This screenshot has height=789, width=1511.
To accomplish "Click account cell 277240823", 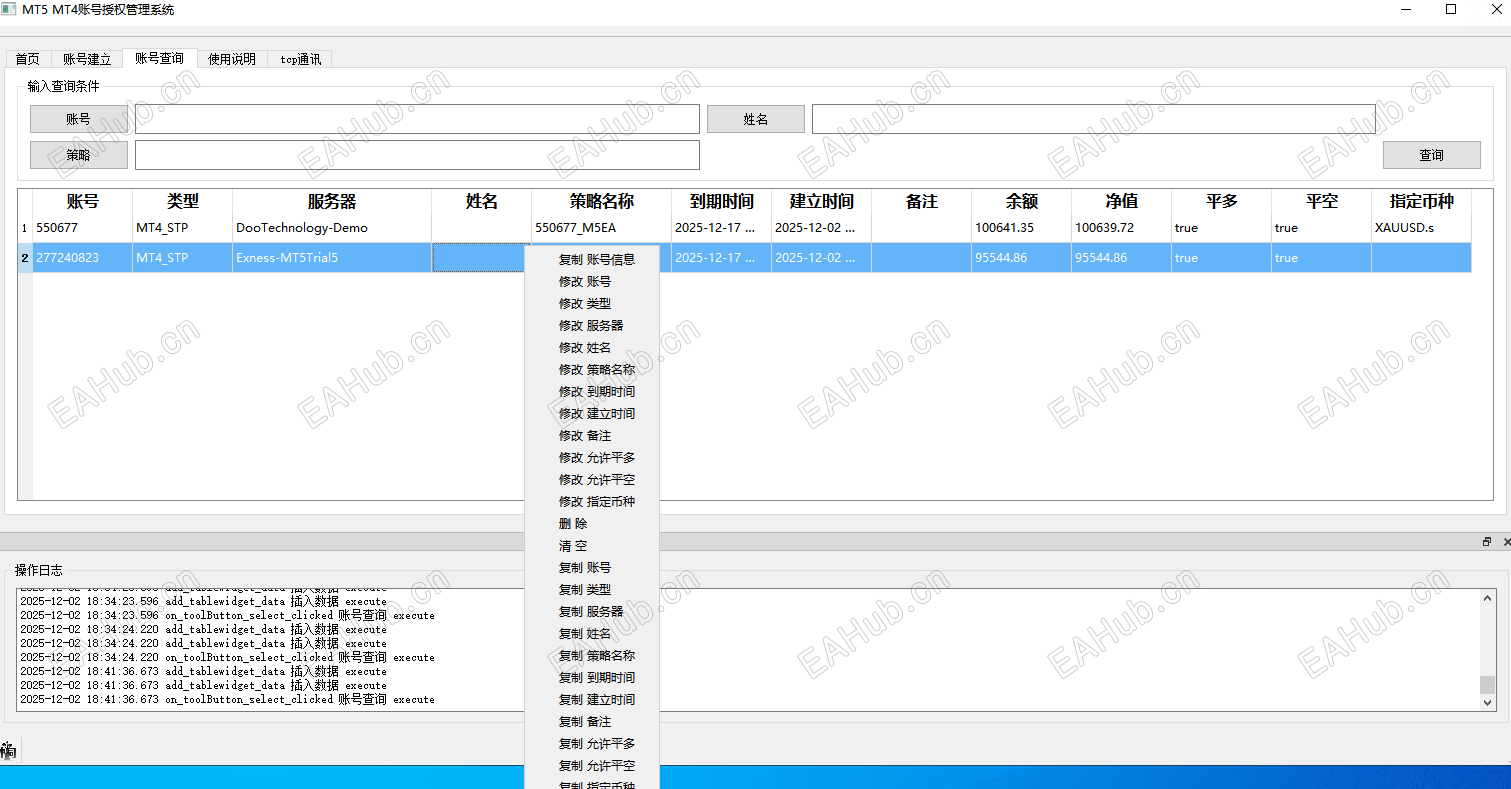I will [x=82, y=258].
